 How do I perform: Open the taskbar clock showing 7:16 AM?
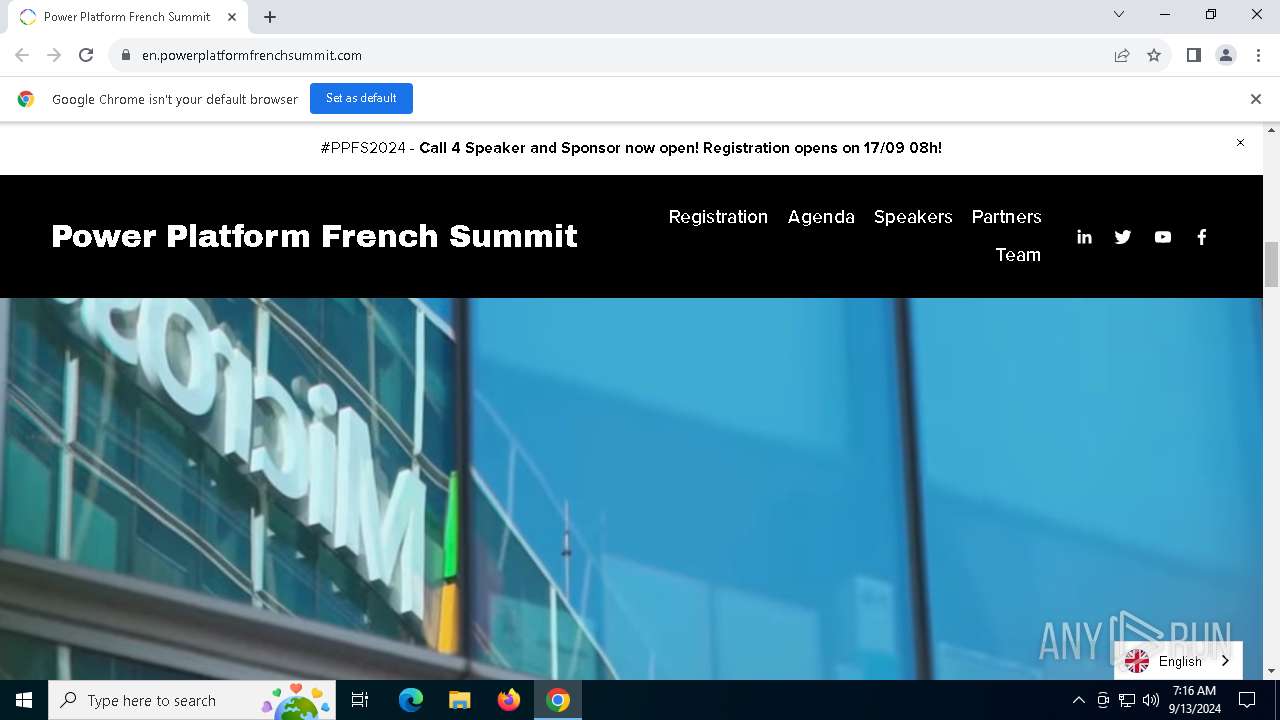coord(1195,700)
